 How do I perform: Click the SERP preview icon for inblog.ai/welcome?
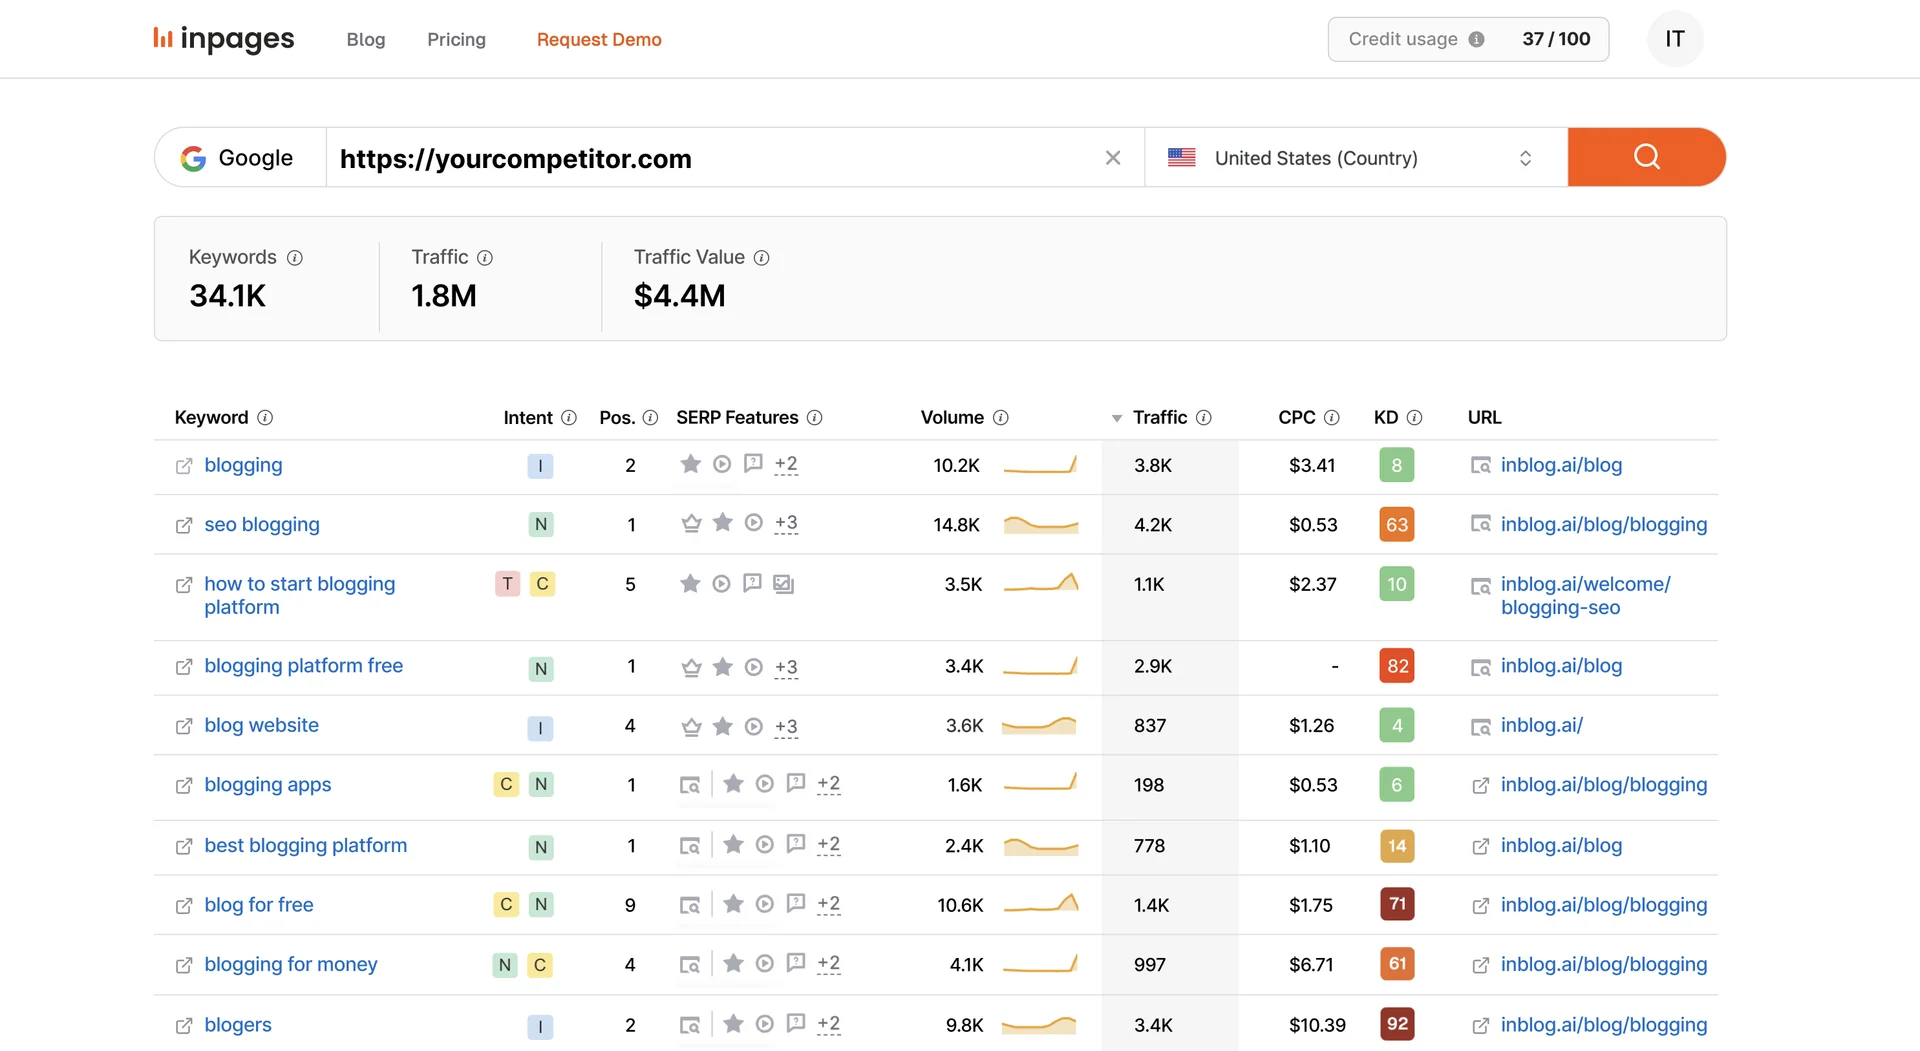(1480, 586)
